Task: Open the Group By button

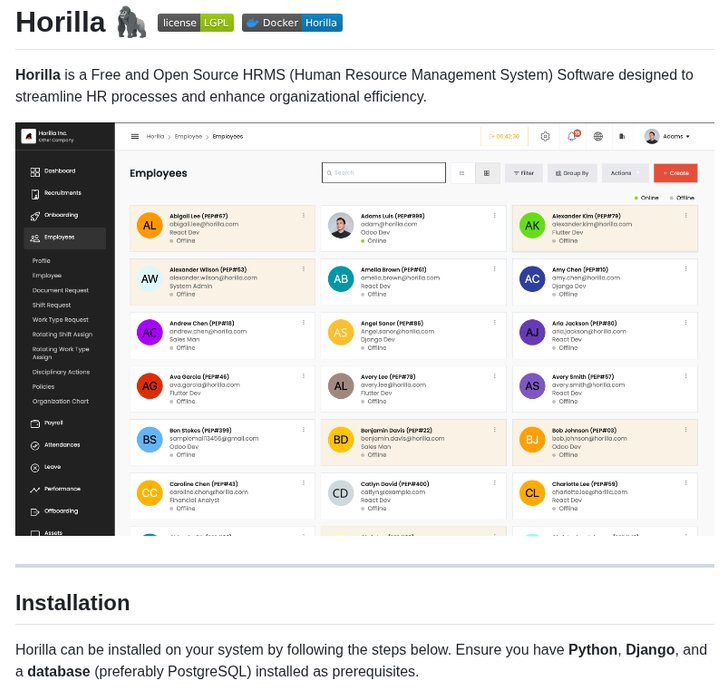Action: tap(572, 173)
